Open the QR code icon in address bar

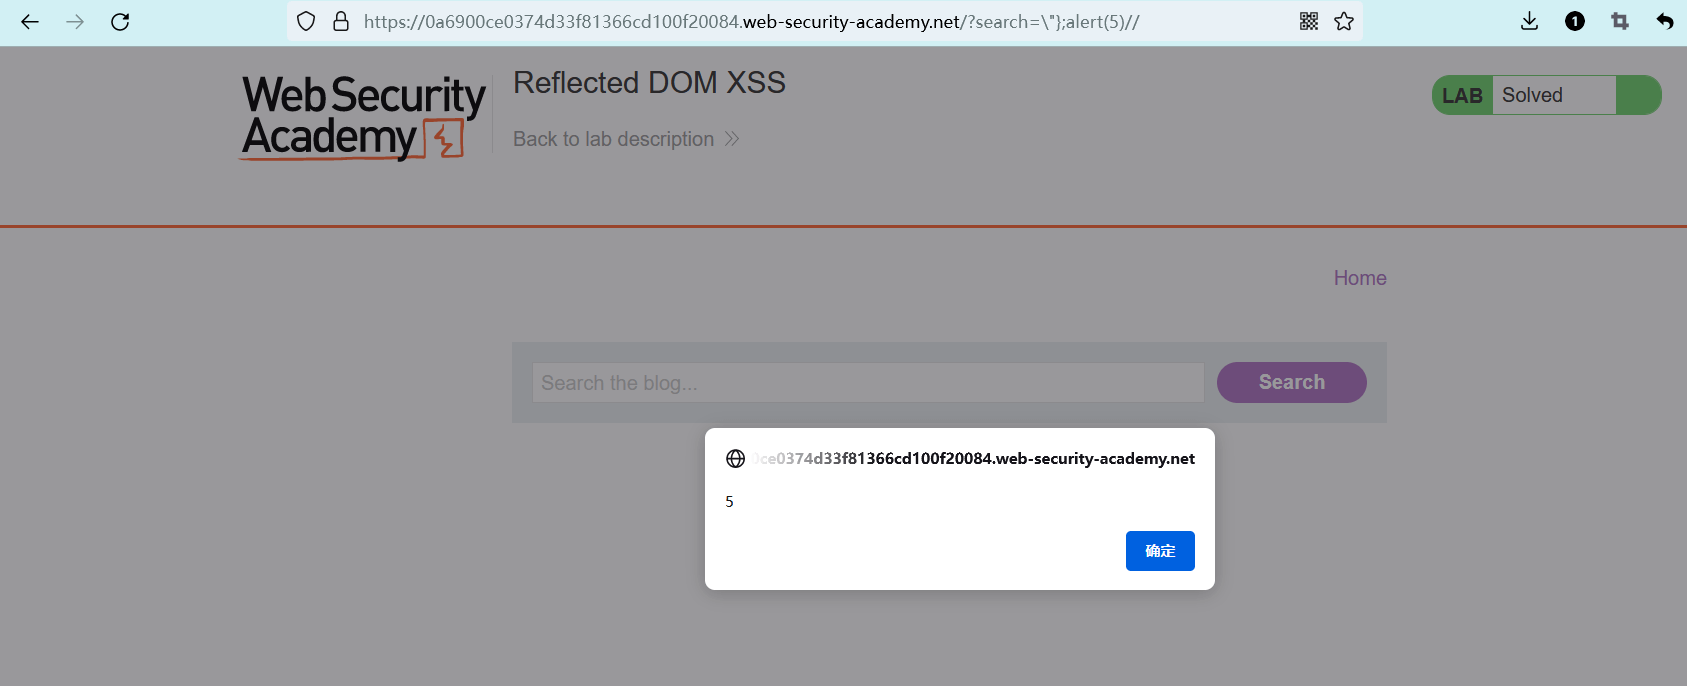pos(1308,22)
